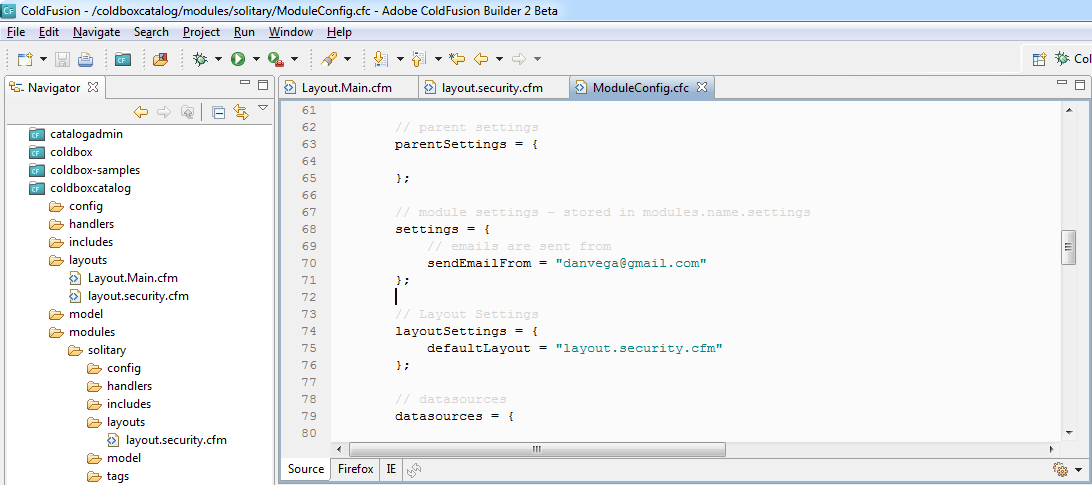
Task: Close the Navigator view tab
Action: coord(93,88)
